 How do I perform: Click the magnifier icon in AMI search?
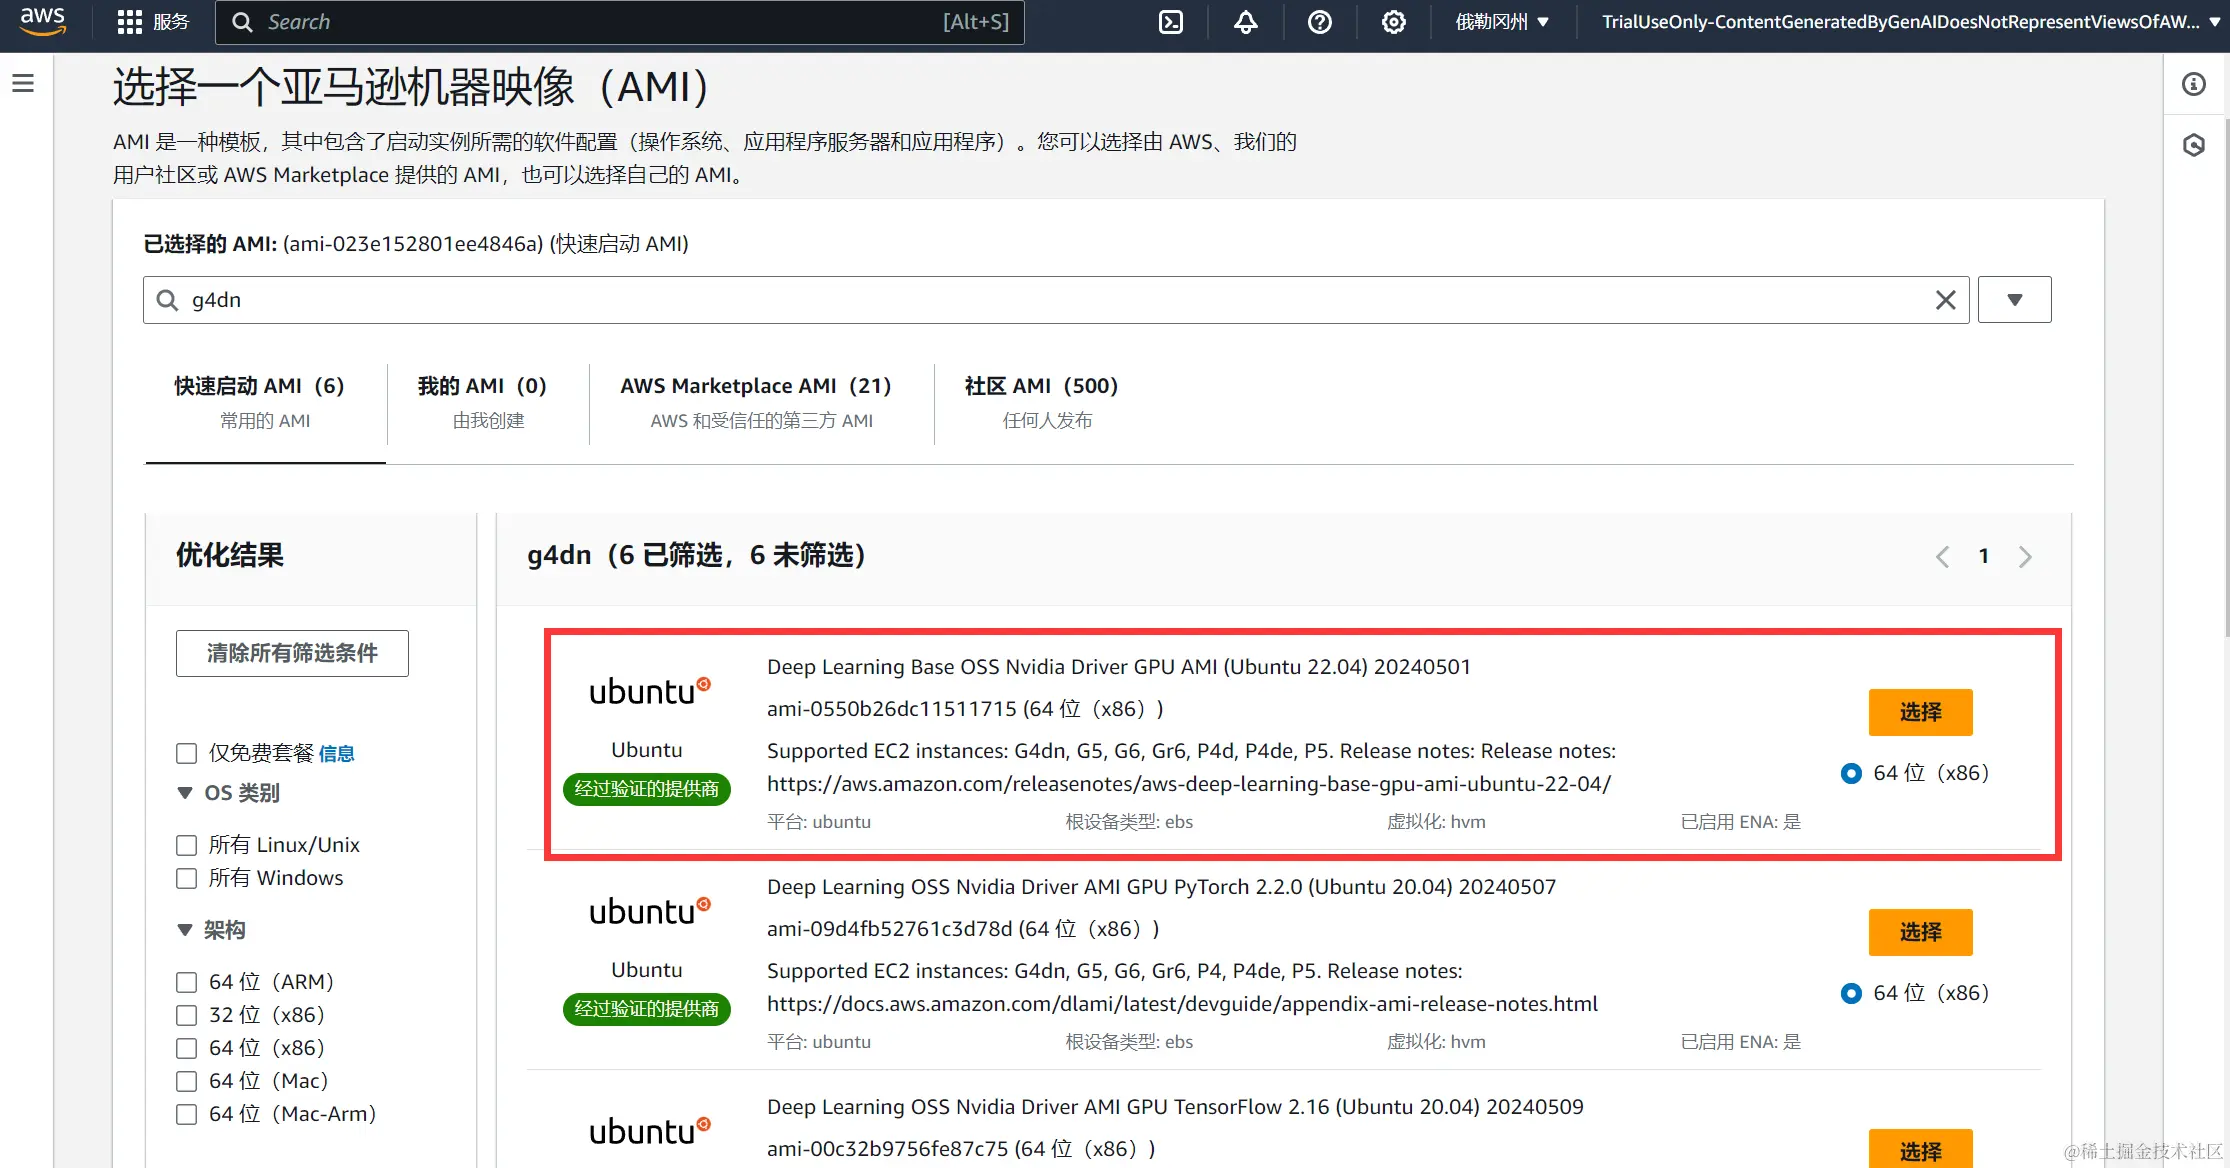pos(168,300)
